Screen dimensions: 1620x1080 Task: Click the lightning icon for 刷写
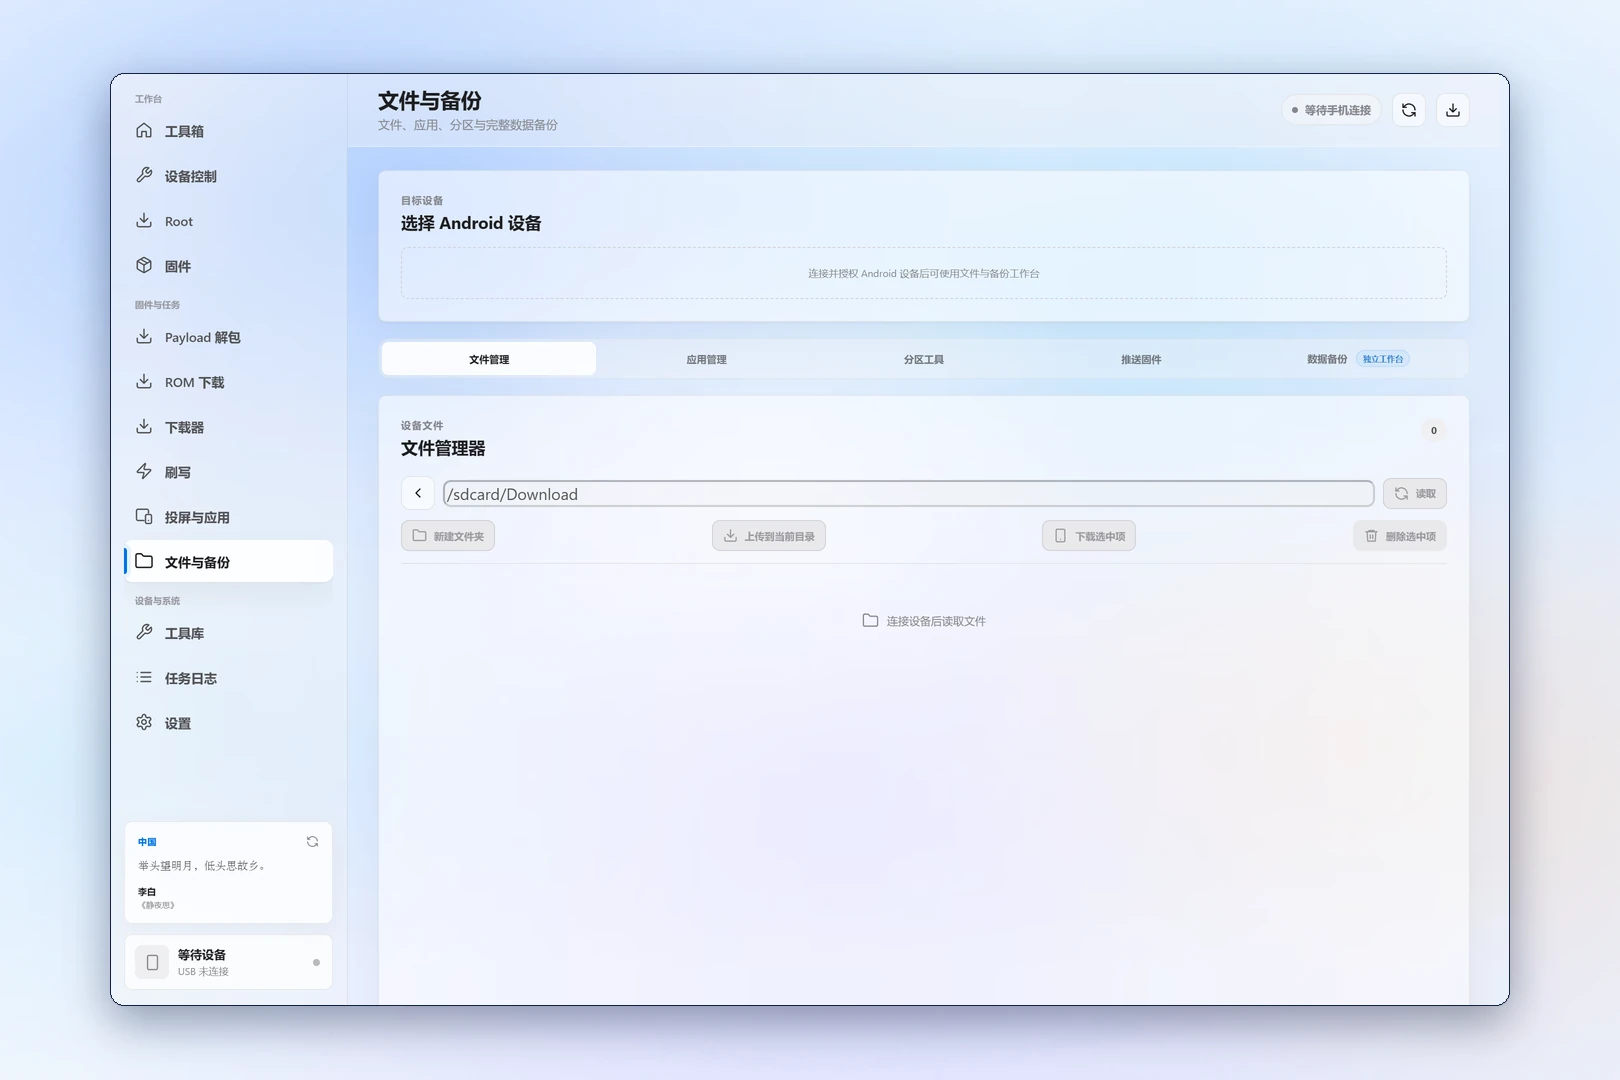[x=144, y=472]
